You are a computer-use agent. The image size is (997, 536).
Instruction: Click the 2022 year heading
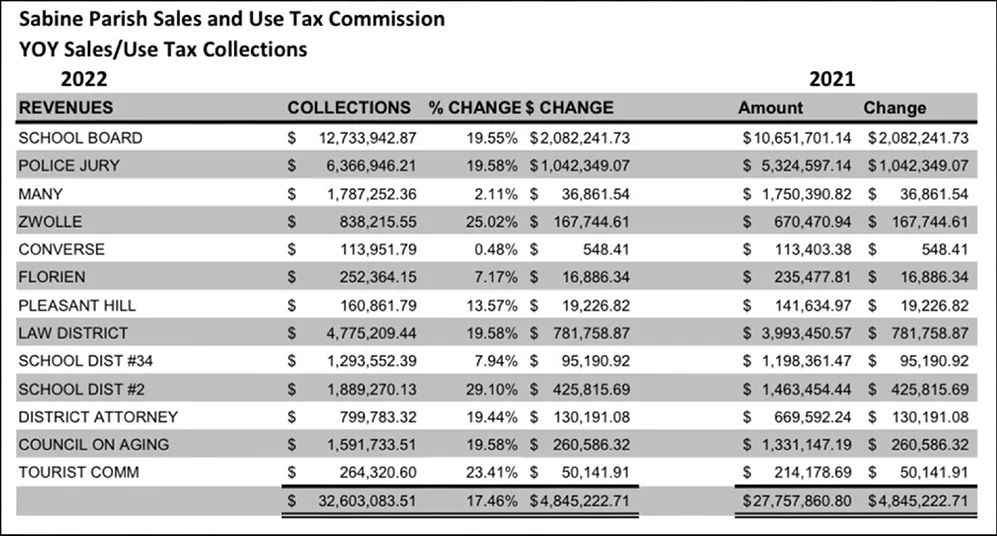click(84, 79)
